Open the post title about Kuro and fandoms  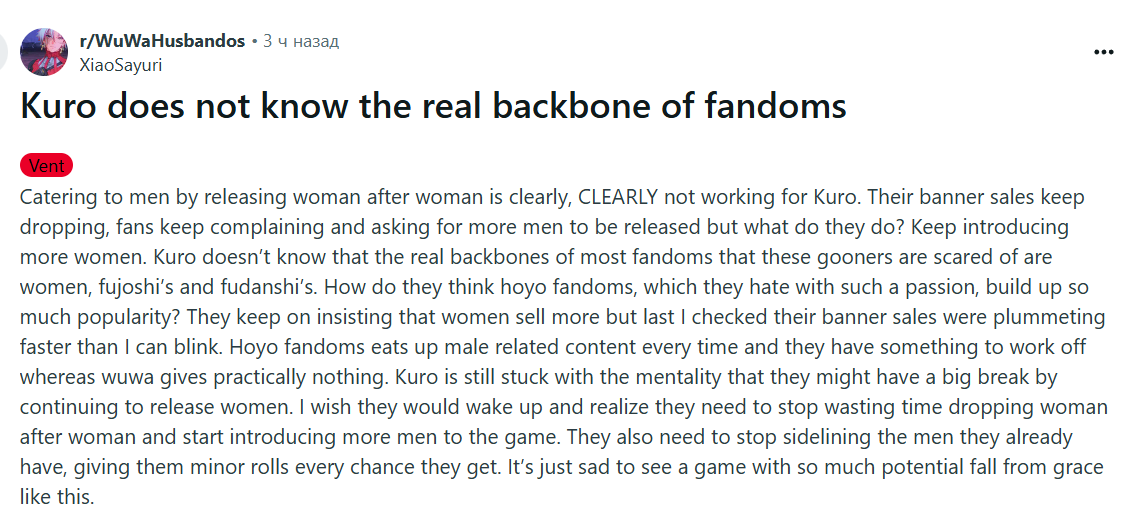pos(433,106)
